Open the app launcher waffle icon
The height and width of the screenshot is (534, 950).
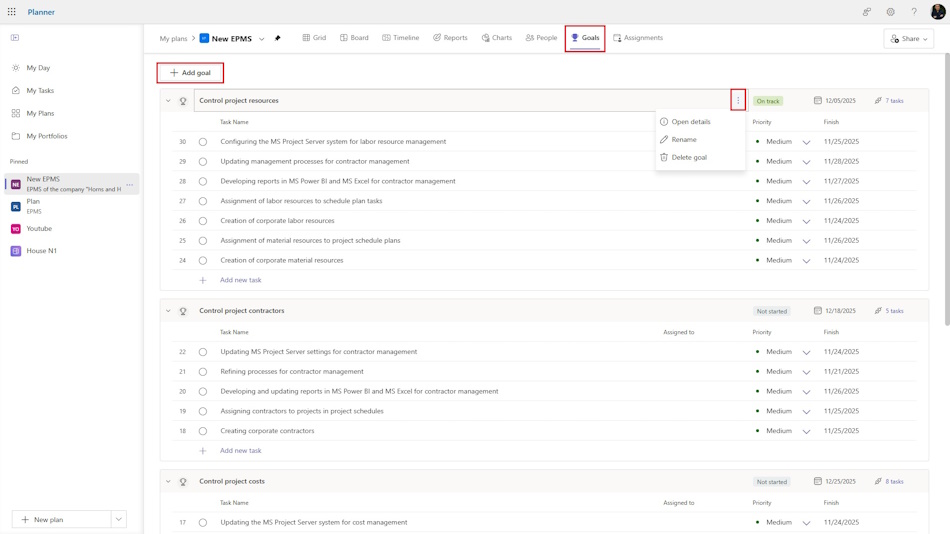click(12, 12)
